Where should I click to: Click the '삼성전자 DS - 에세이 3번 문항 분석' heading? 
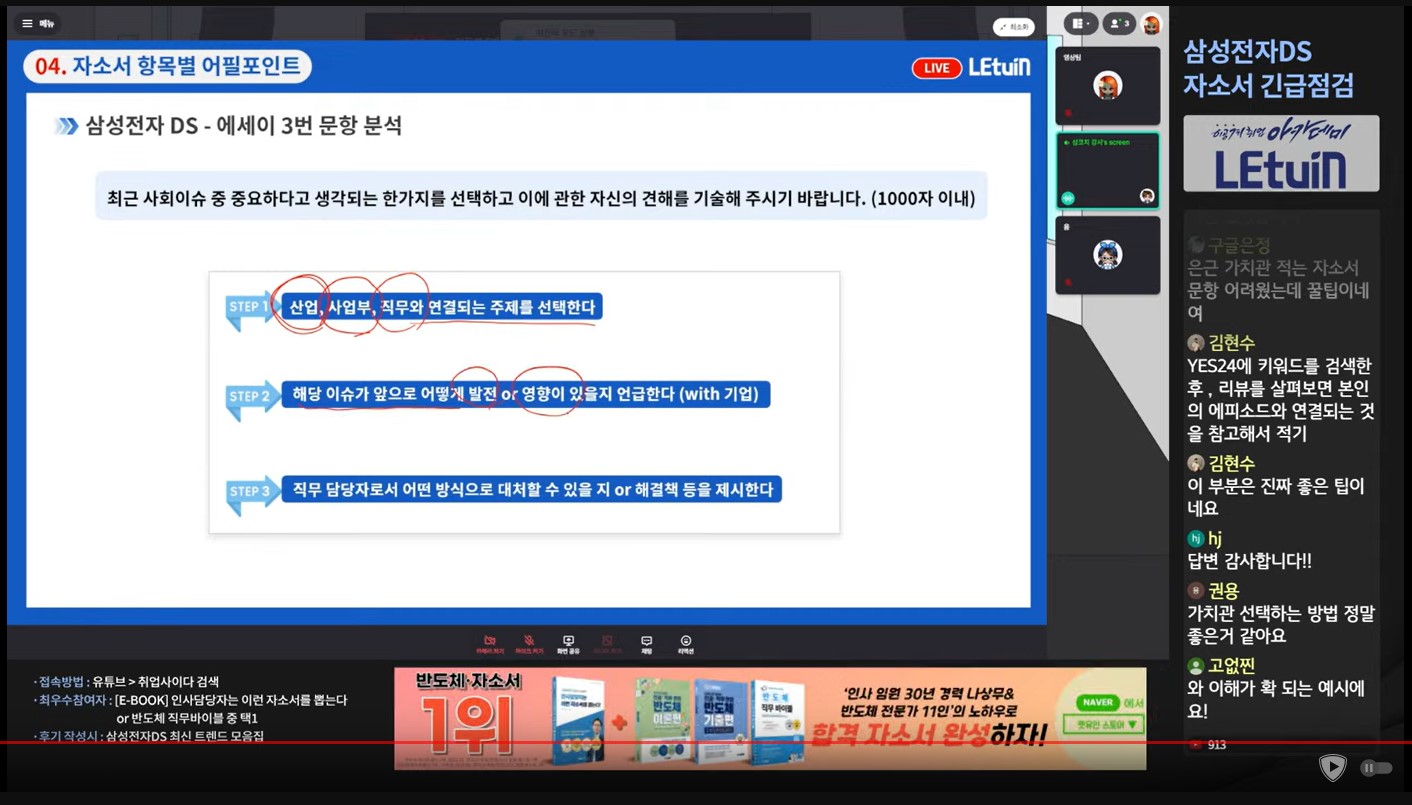243,126
